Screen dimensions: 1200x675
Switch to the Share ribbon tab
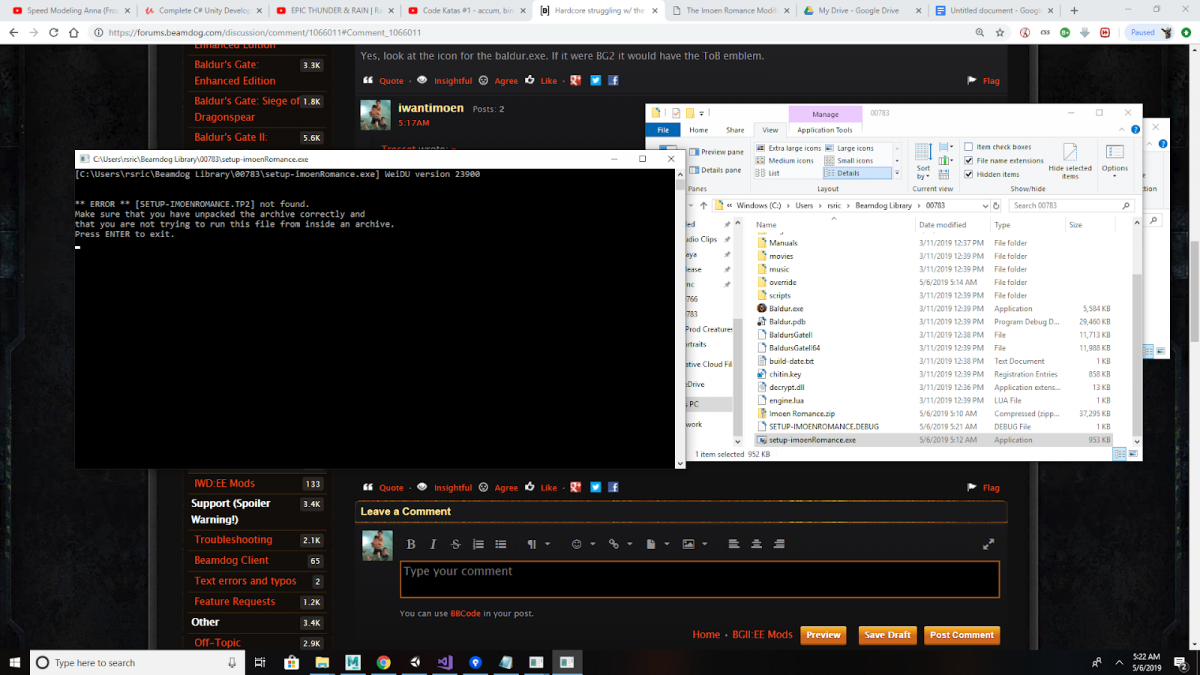click(x=735, y=130)
